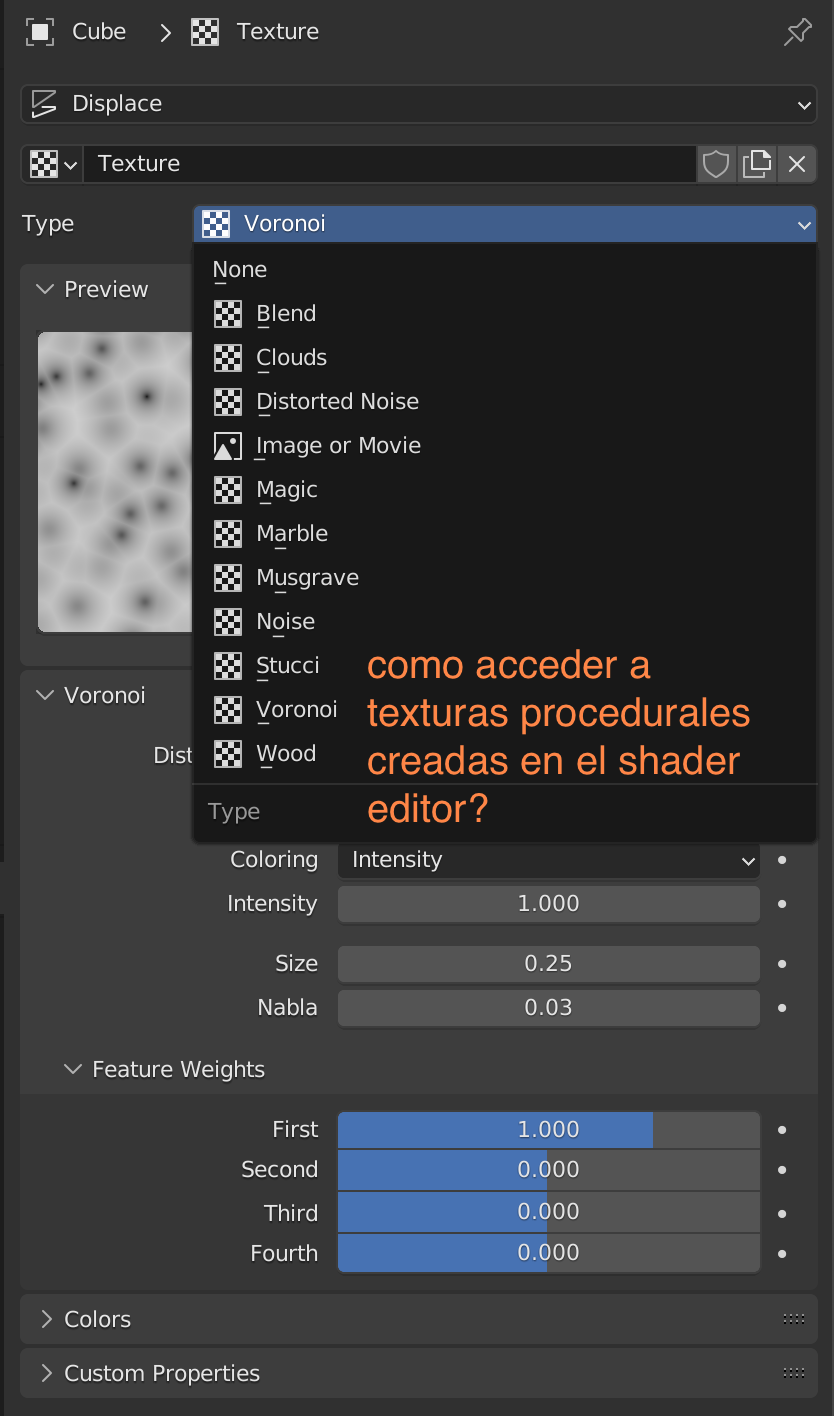Select Image or Movie texture type
This screenshot has height=1416, width=834.
coord(504,446)
